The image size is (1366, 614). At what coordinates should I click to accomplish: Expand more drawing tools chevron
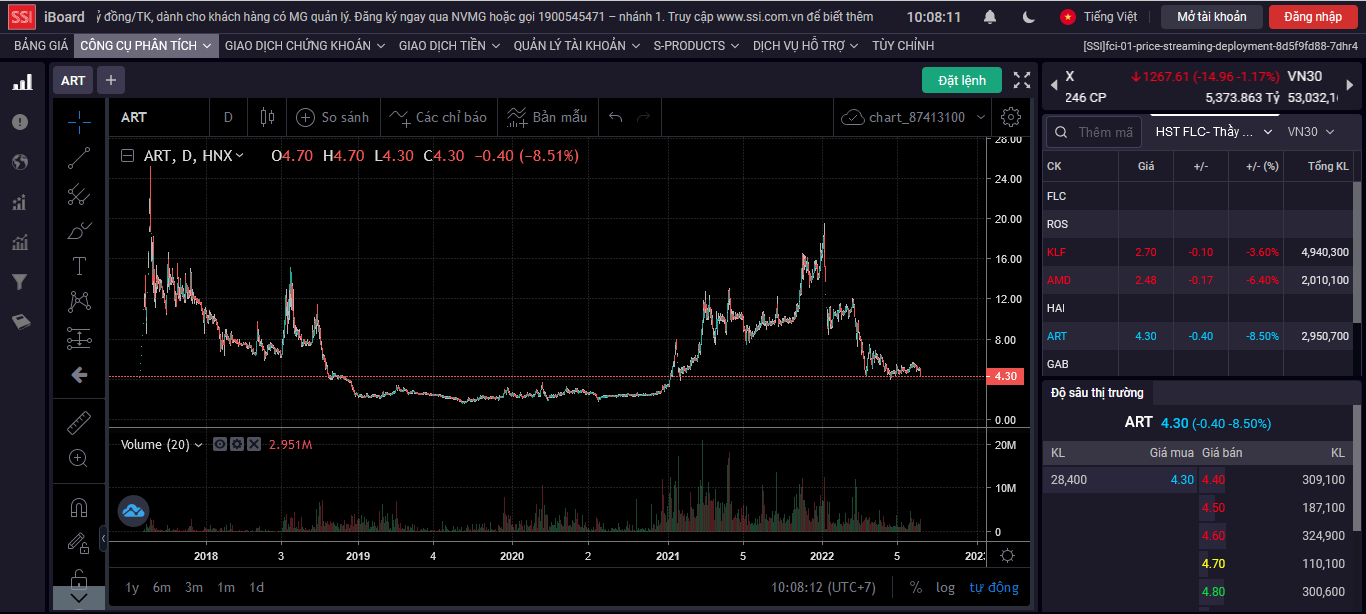click(79, 598)
